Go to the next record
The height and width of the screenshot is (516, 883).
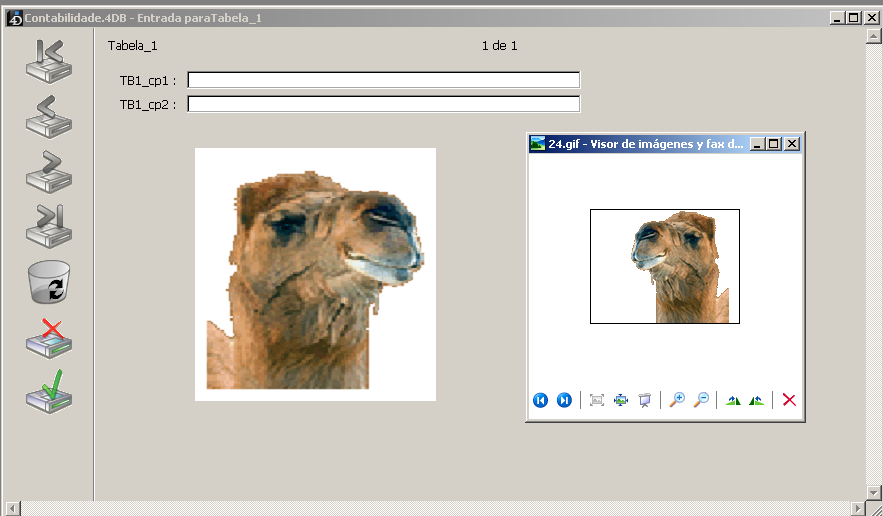(48, 171)
